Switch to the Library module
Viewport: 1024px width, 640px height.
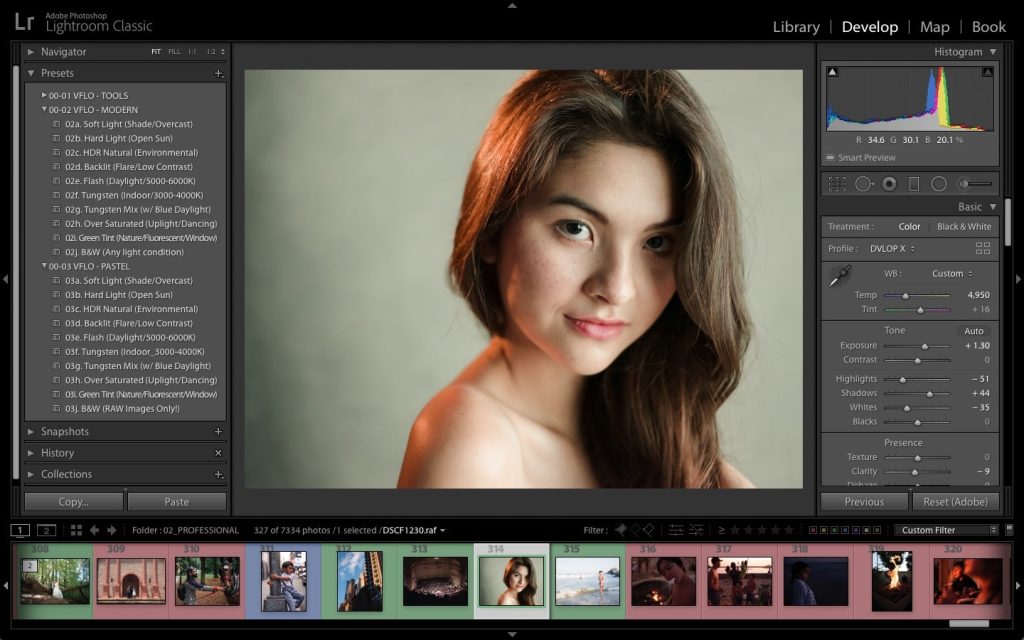coord(795,27)
